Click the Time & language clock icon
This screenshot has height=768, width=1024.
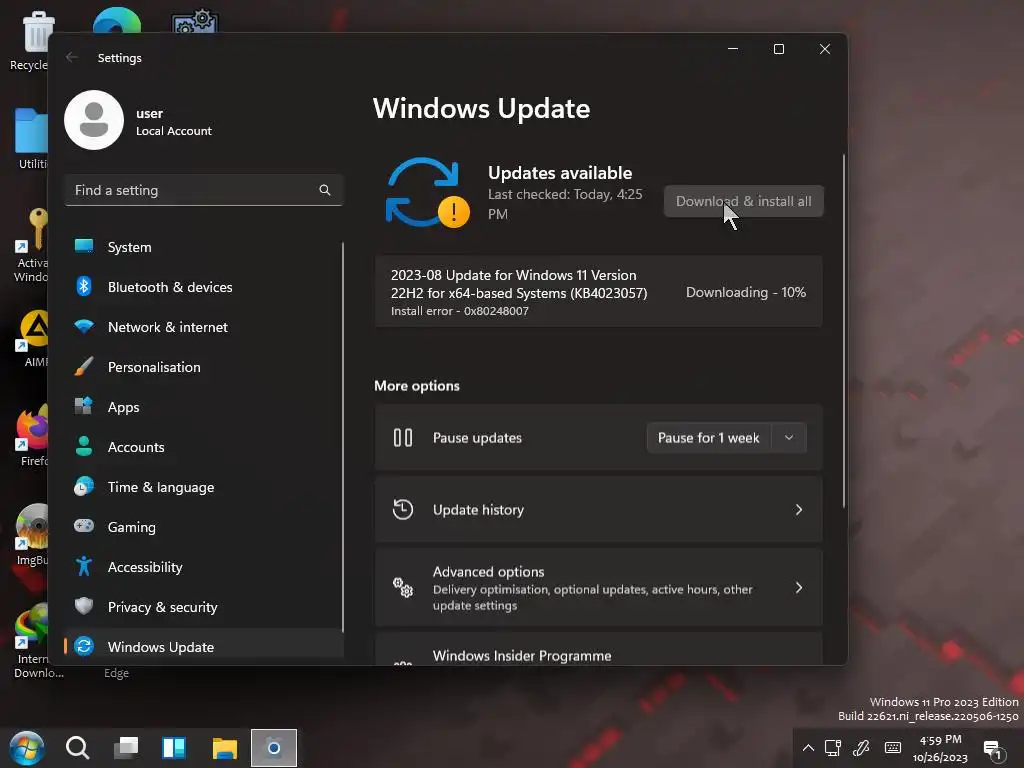84,487
